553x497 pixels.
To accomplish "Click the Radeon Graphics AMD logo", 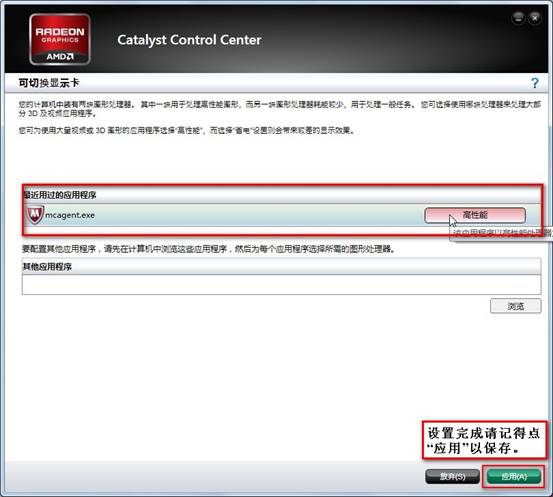I will [x=60, y=40].
